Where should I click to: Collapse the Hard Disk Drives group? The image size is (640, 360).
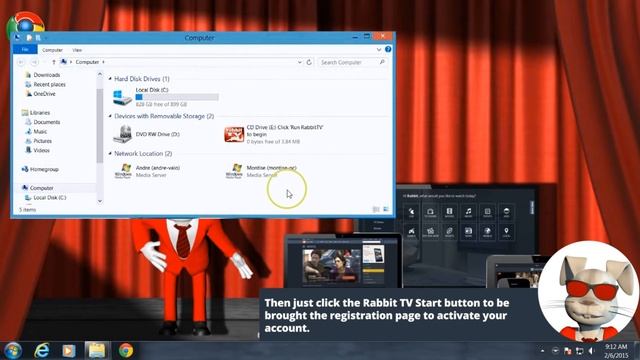(110, 78)
